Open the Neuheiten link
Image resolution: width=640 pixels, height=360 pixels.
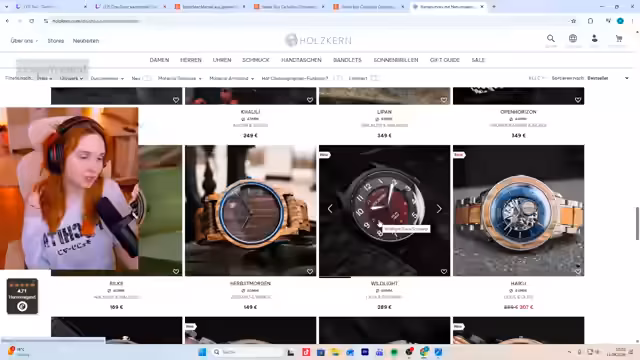[x=86, y=41]
